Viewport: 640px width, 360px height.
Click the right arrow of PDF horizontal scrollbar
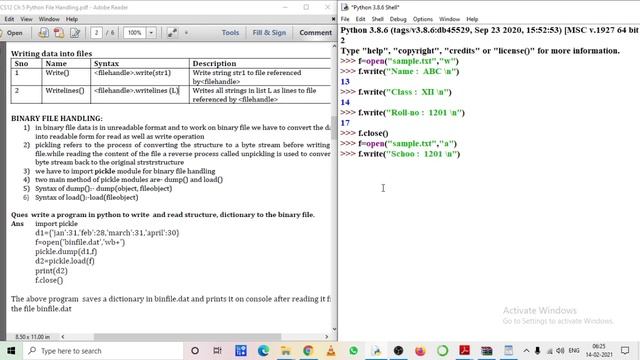(x=327, y=337)
